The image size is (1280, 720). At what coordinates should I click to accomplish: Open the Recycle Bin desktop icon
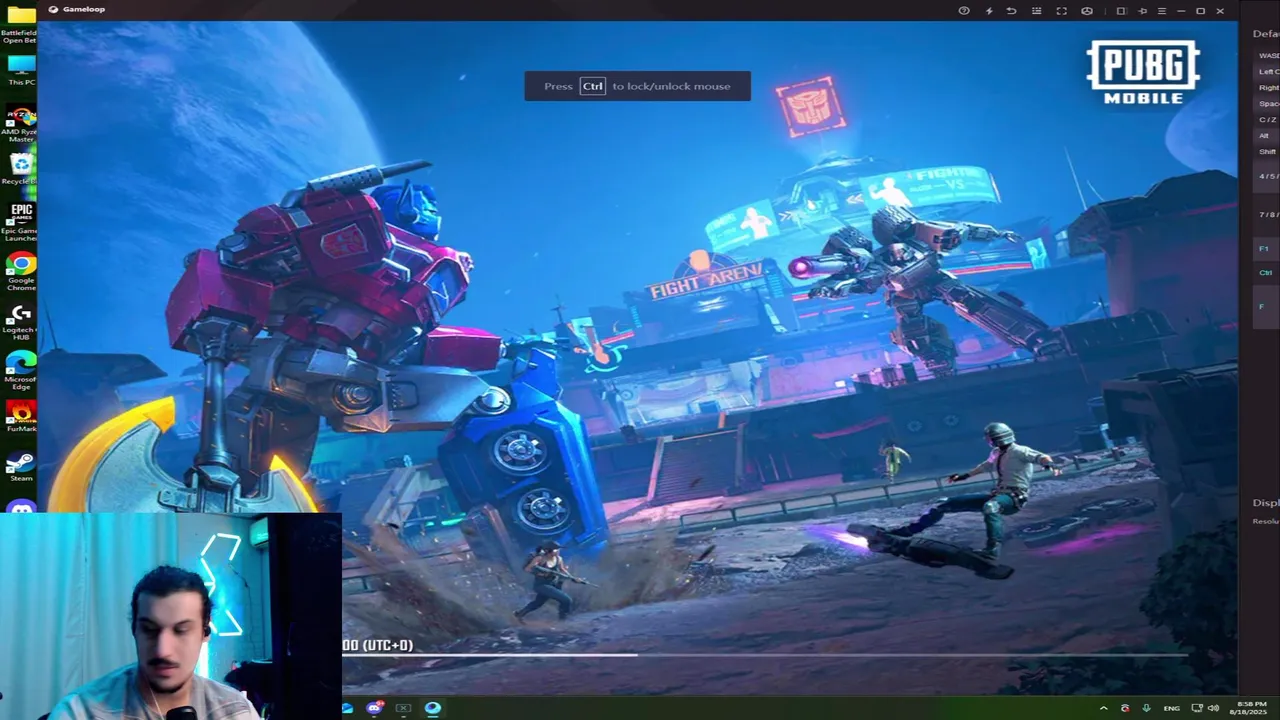click(x=20, y=168)
